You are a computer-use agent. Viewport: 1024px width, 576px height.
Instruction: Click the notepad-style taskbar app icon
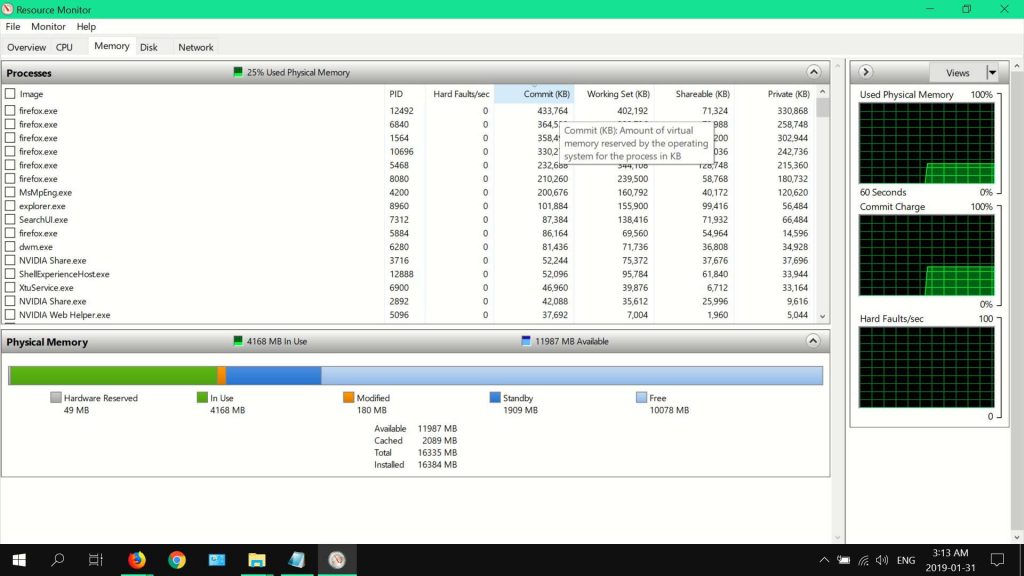(x=296, y=560)
